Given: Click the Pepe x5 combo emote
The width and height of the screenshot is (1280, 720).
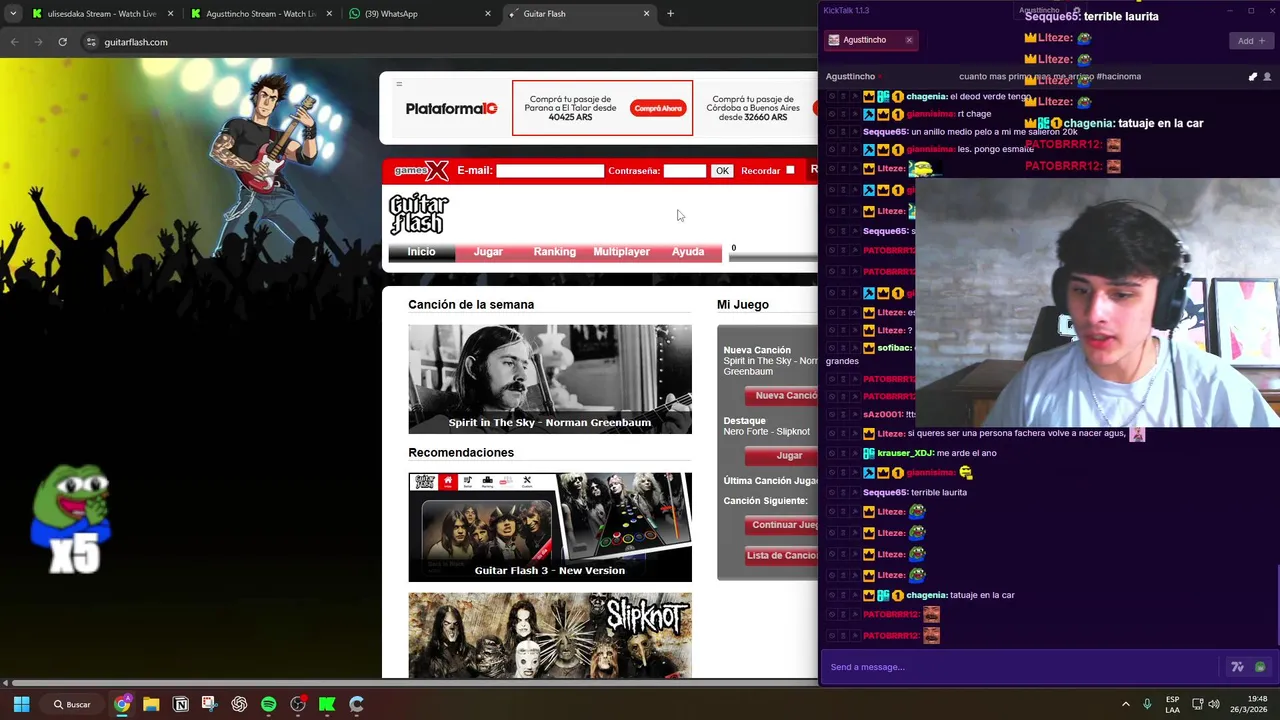Looking at the screenshot, I should tap(72, 518).
